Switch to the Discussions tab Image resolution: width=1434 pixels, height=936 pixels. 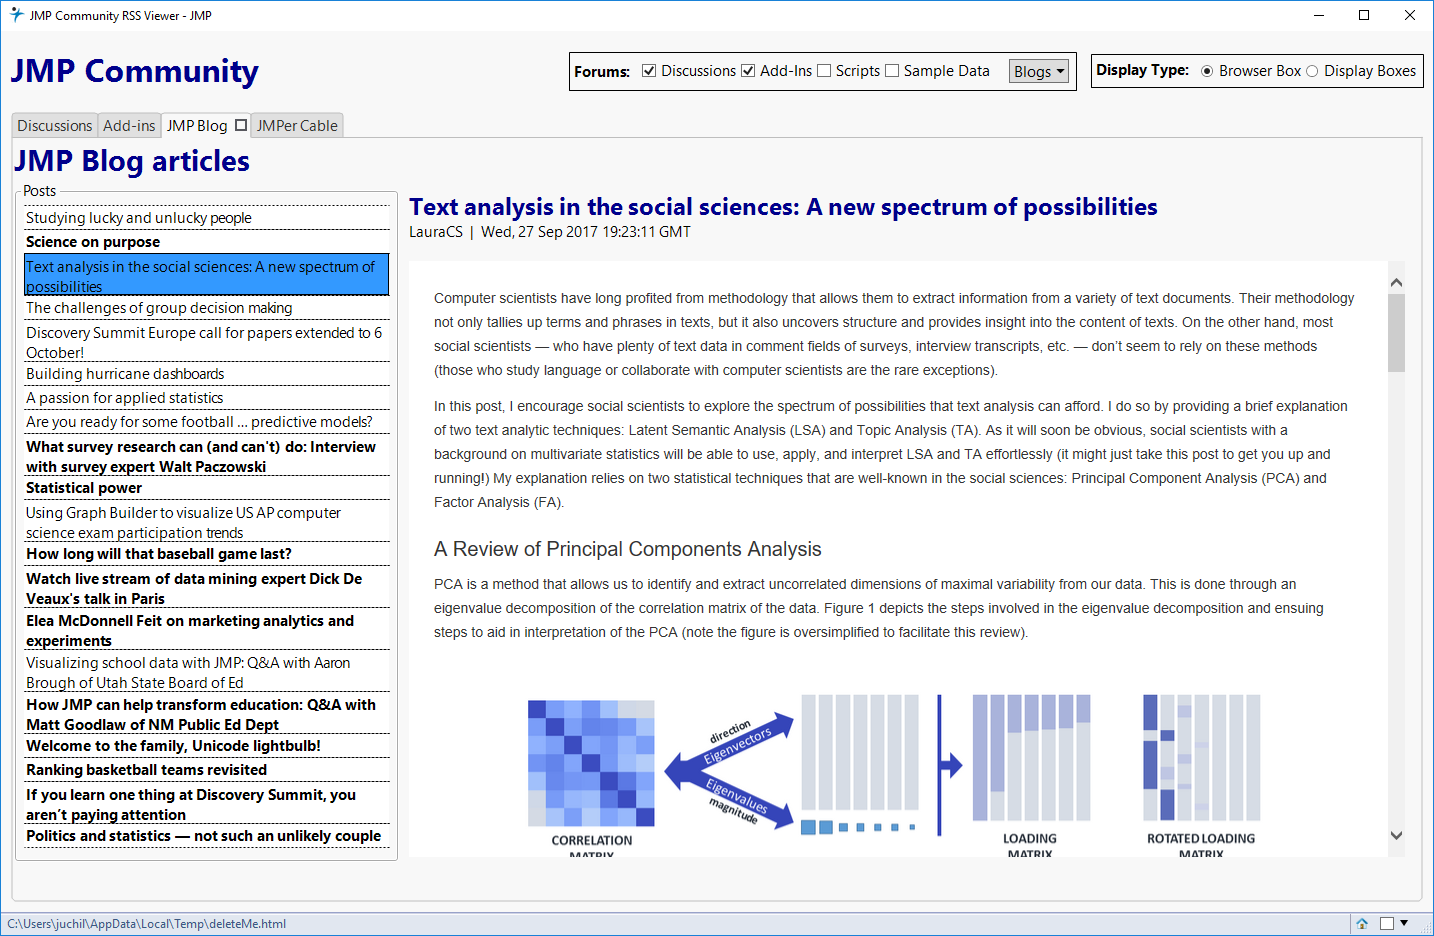54,125
